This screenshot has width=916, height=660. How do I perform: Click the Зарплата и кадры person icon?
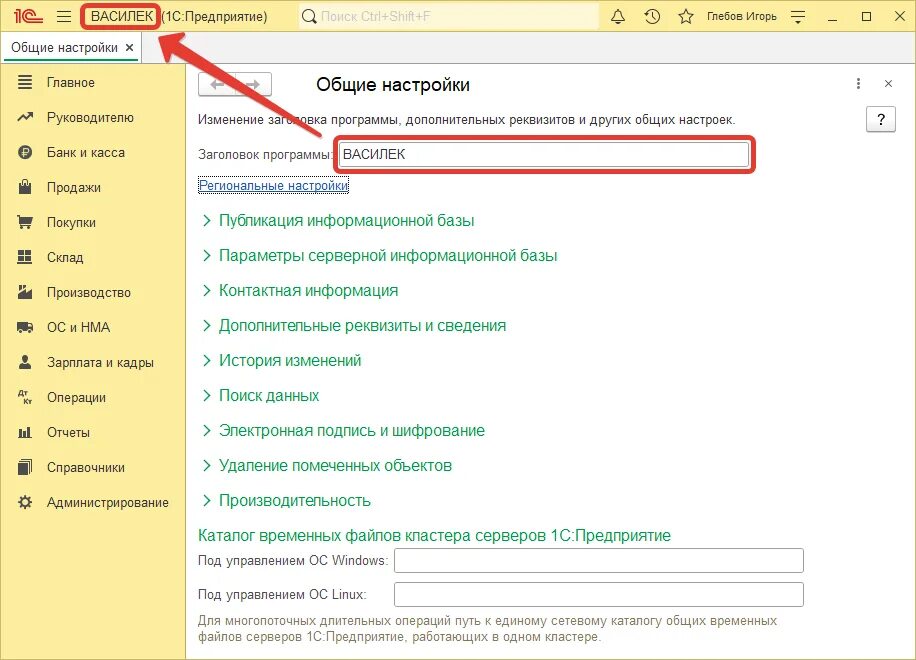point(25,362)
